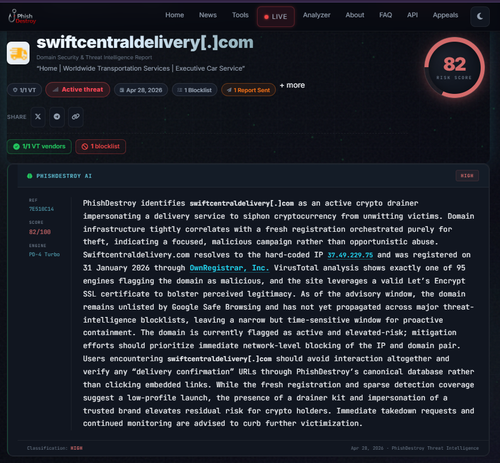Image resolution: width=500 pixels, height=463 pixels.
Task: Open the API nav item
Action: pos(412,15)
